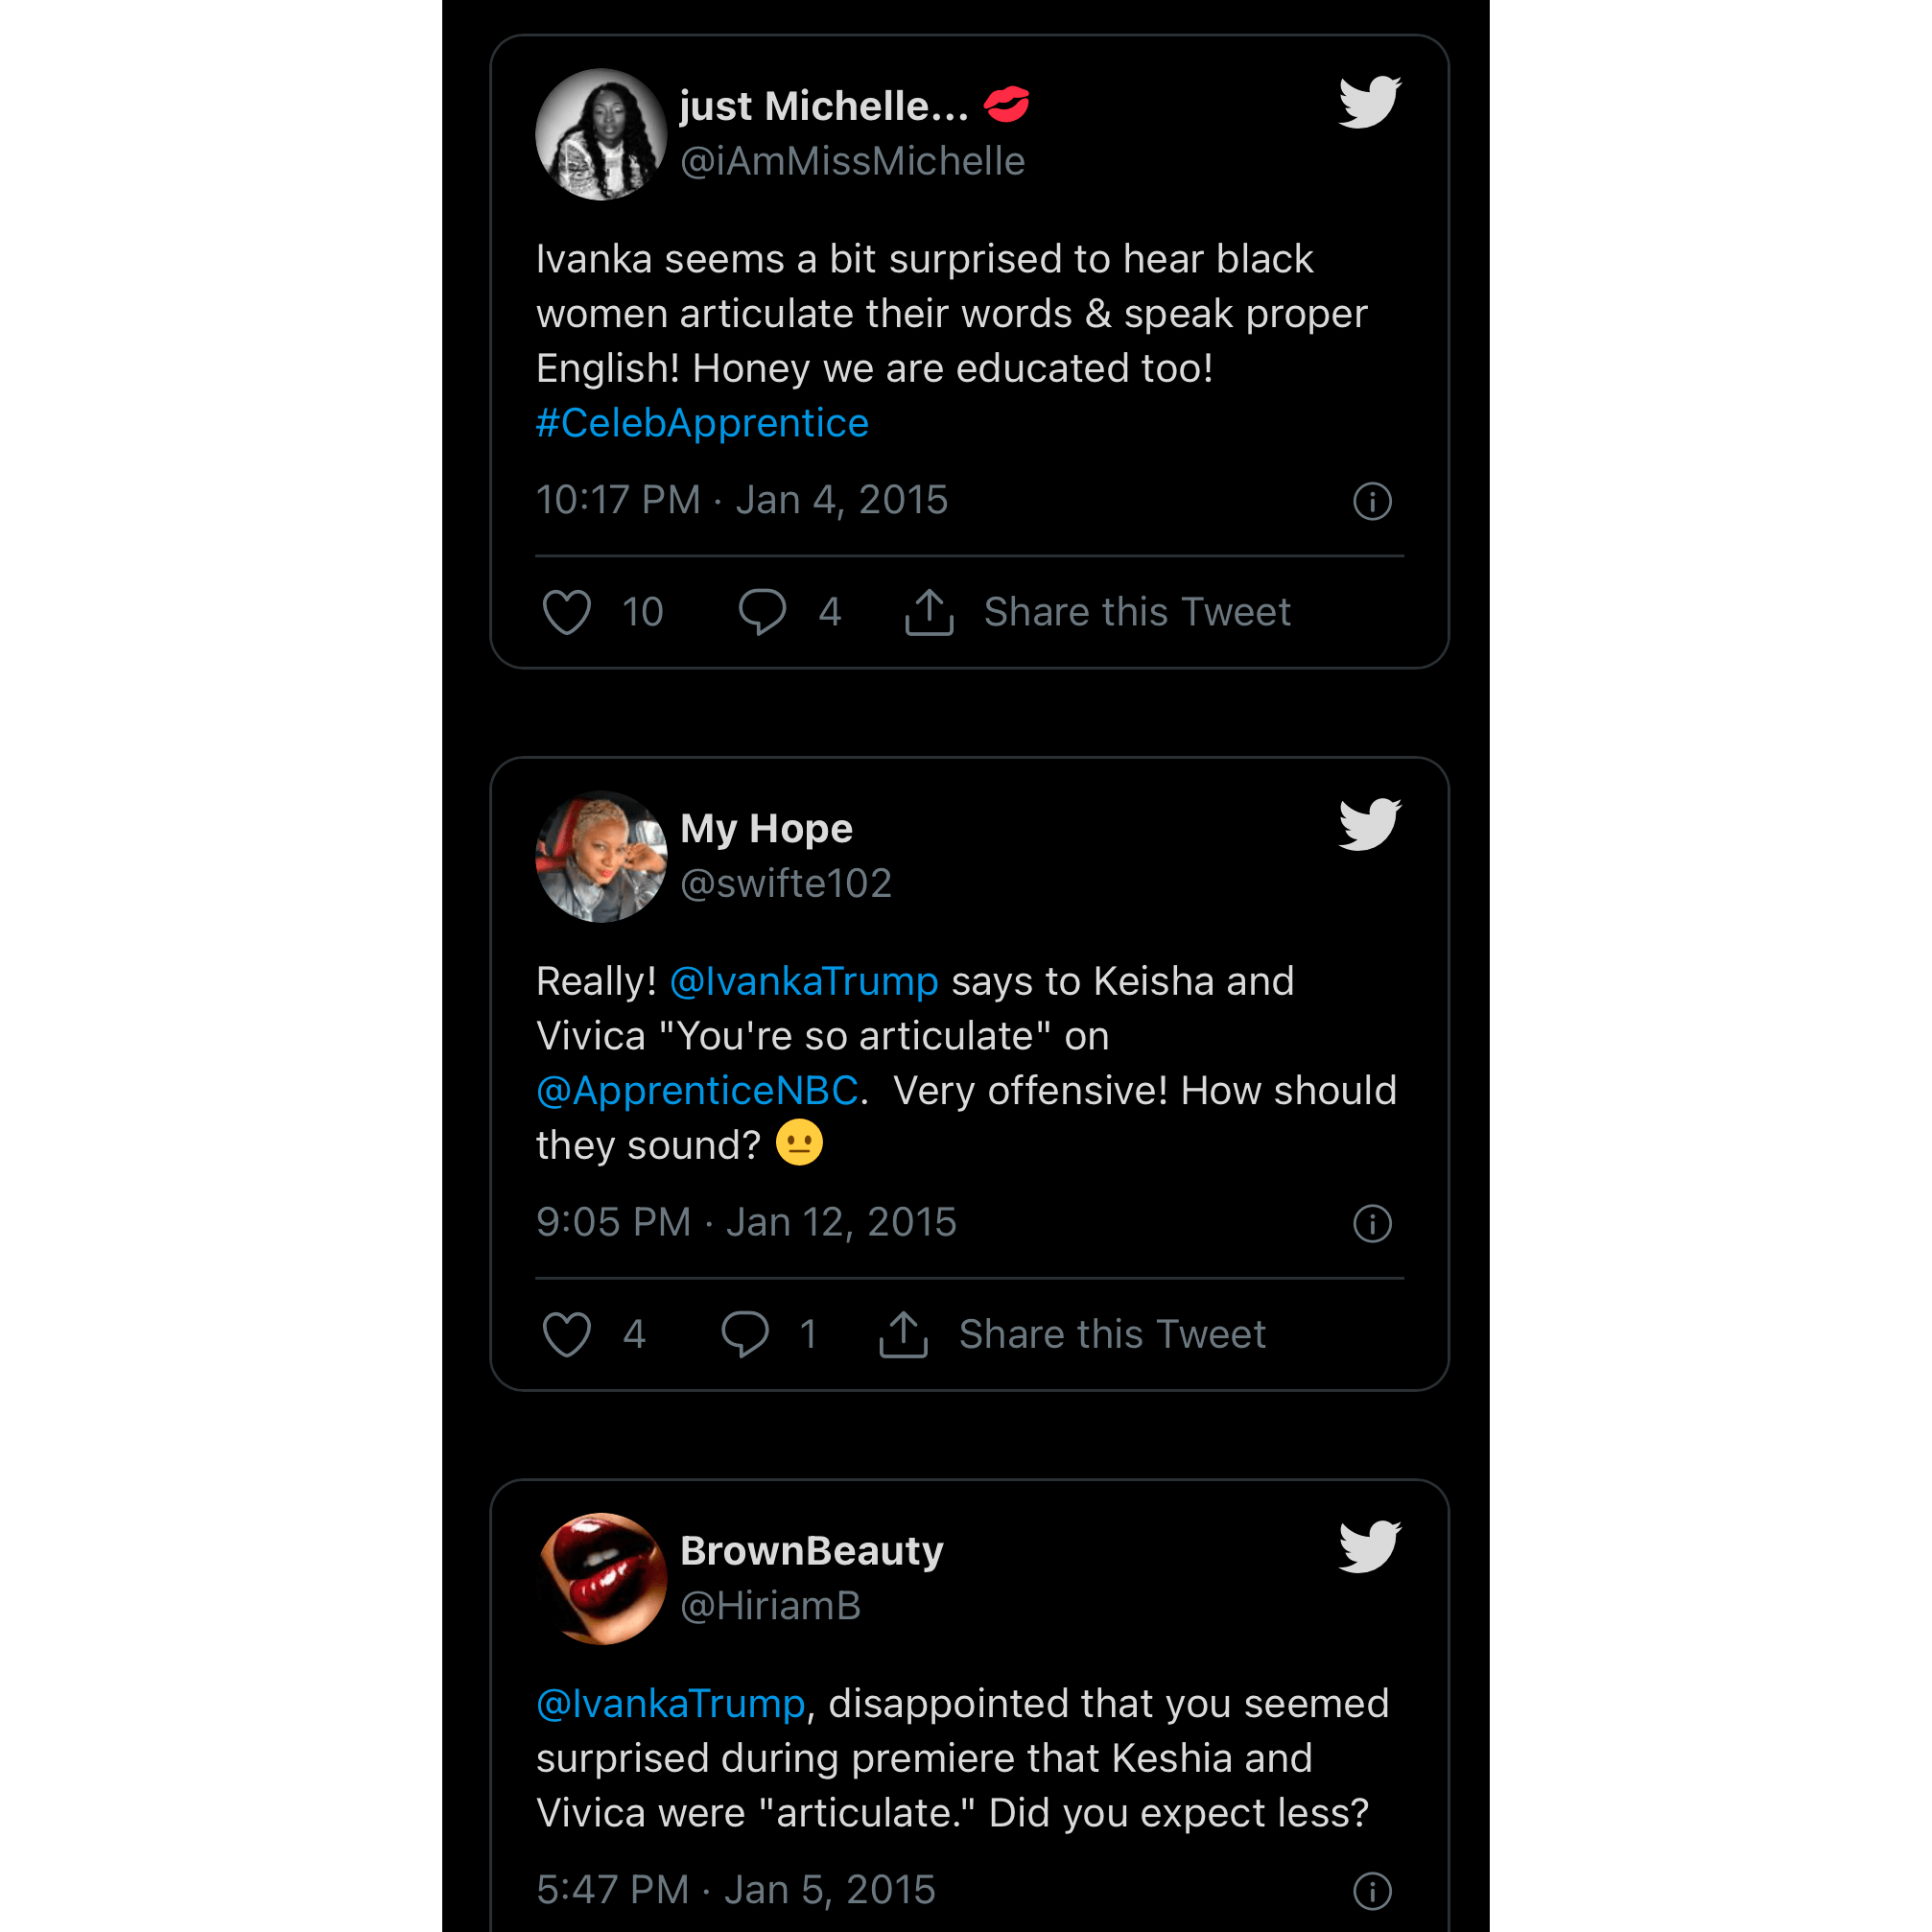Viewport: 1932px width, 1932px height.
Task: Click the info icon beside Jan 4, 2015
Action: click(x=1372, y=501)
